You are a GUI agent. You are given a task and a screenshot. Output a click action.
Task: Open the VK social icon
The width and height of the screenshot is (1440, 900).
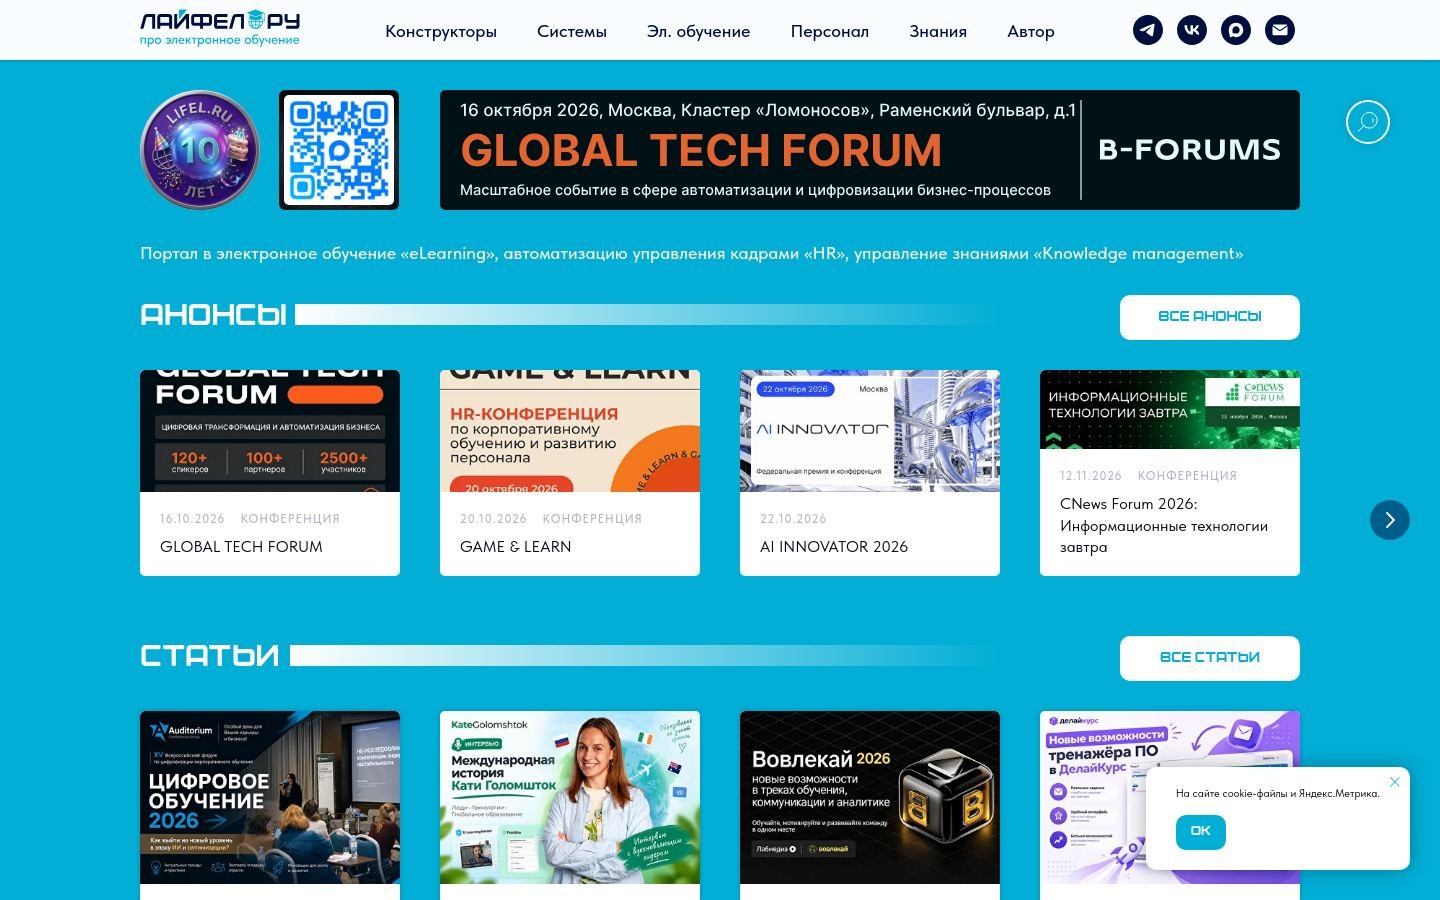pos(1192,30)
